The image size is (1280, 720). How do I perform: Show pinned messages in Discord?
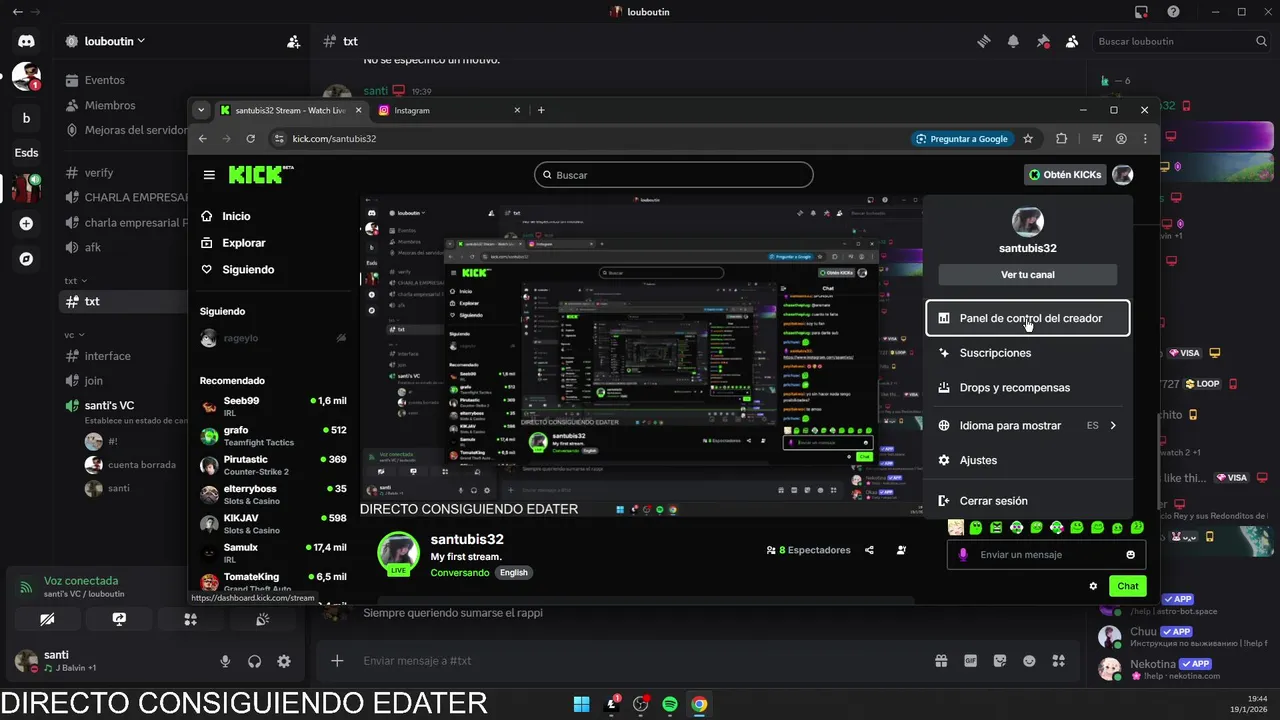(1043, 41)
